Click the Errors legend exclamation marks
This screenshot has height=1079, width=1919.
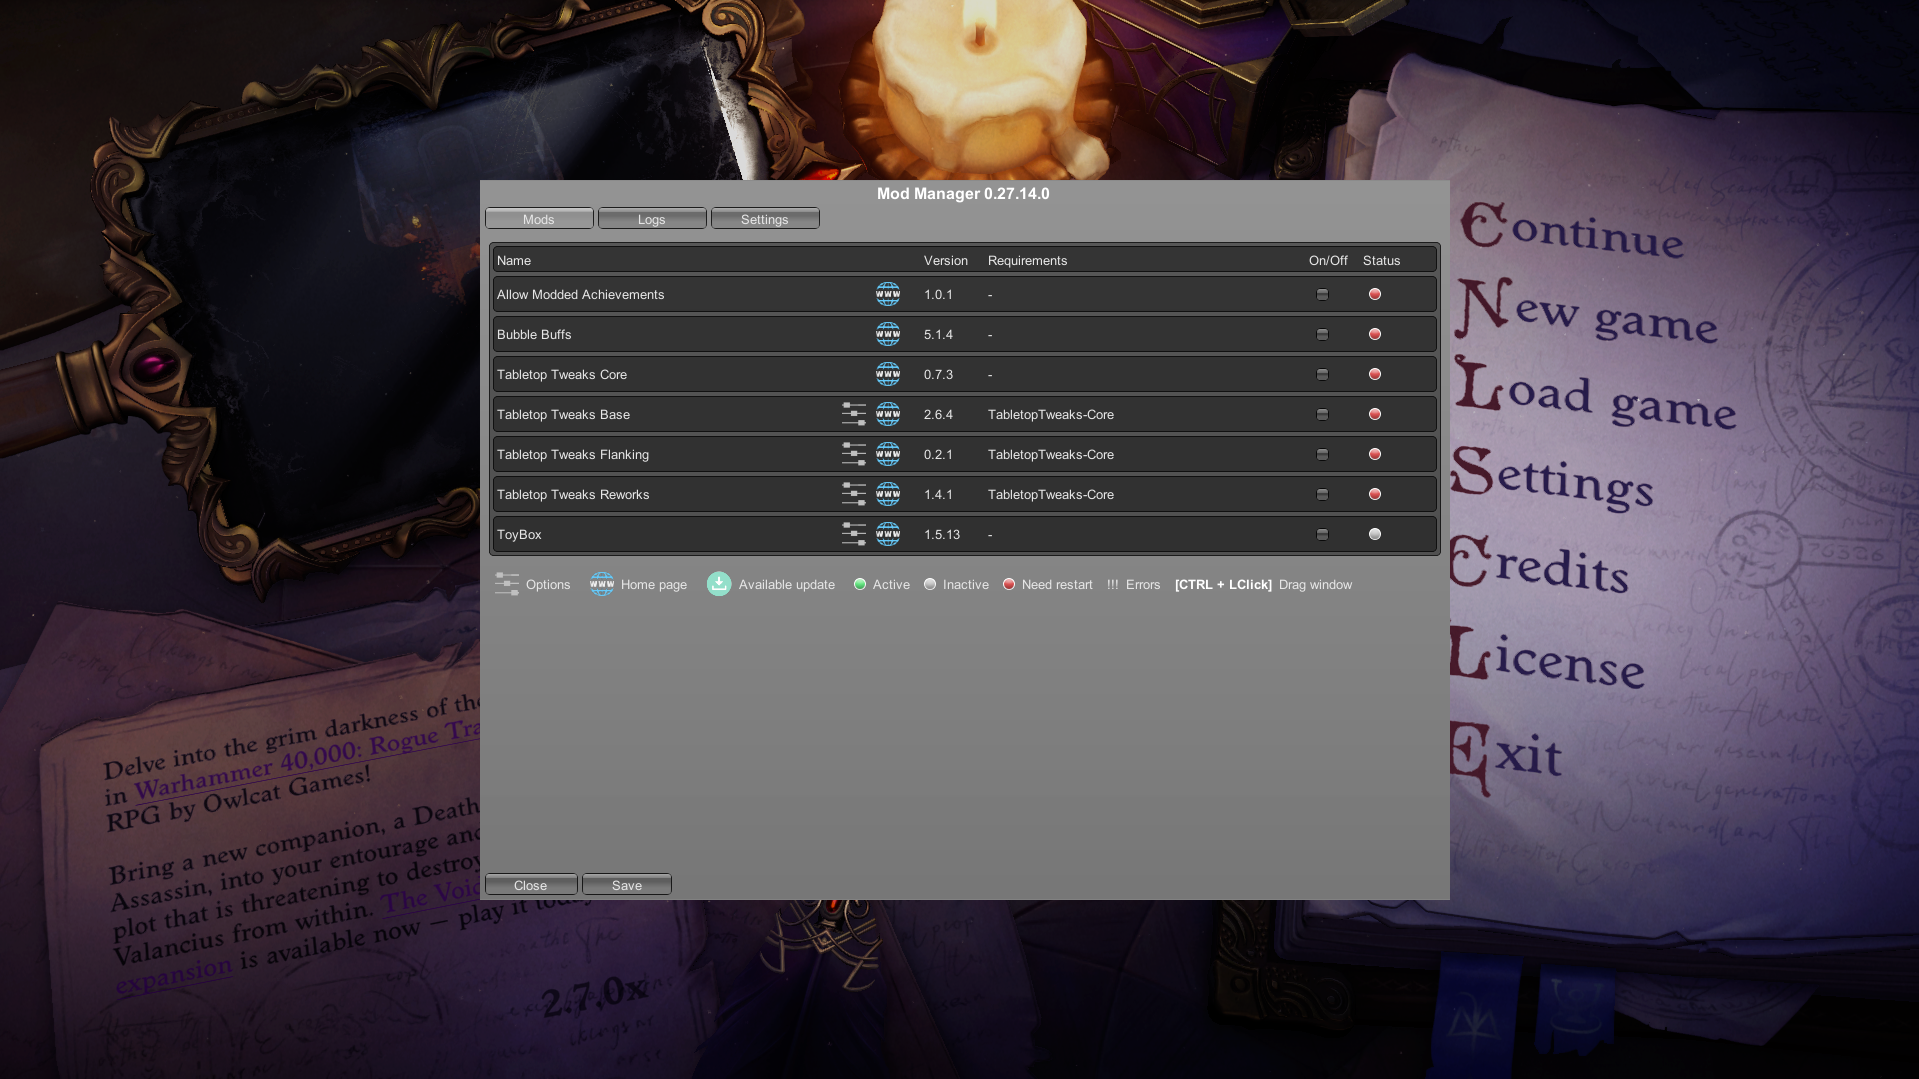pos(1113,584)
